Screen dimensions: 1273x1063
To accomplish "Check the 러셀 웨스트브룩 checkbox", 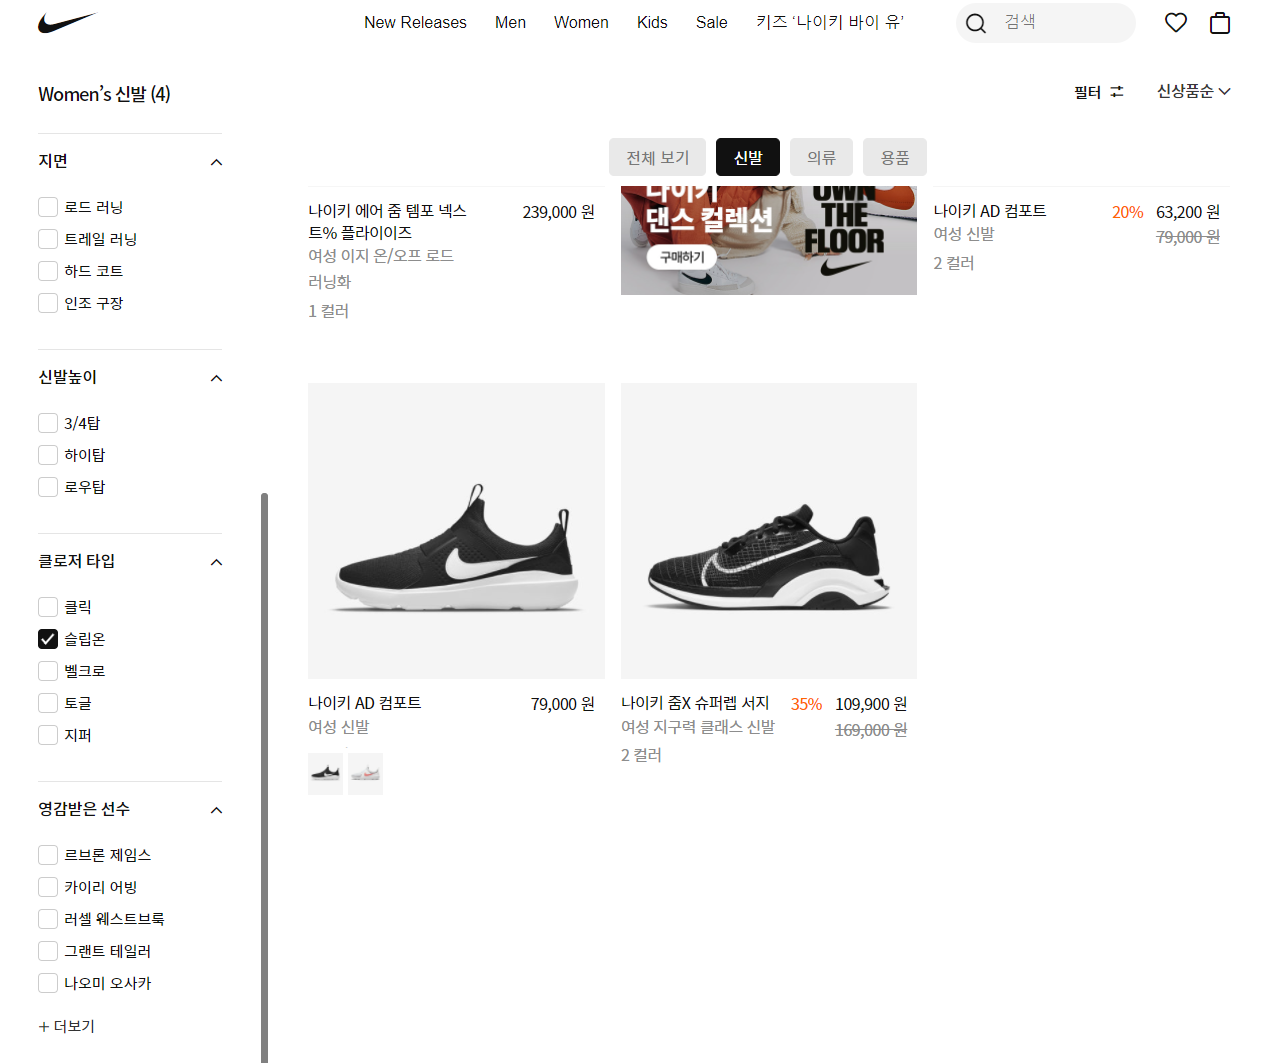I will point(48,919).
